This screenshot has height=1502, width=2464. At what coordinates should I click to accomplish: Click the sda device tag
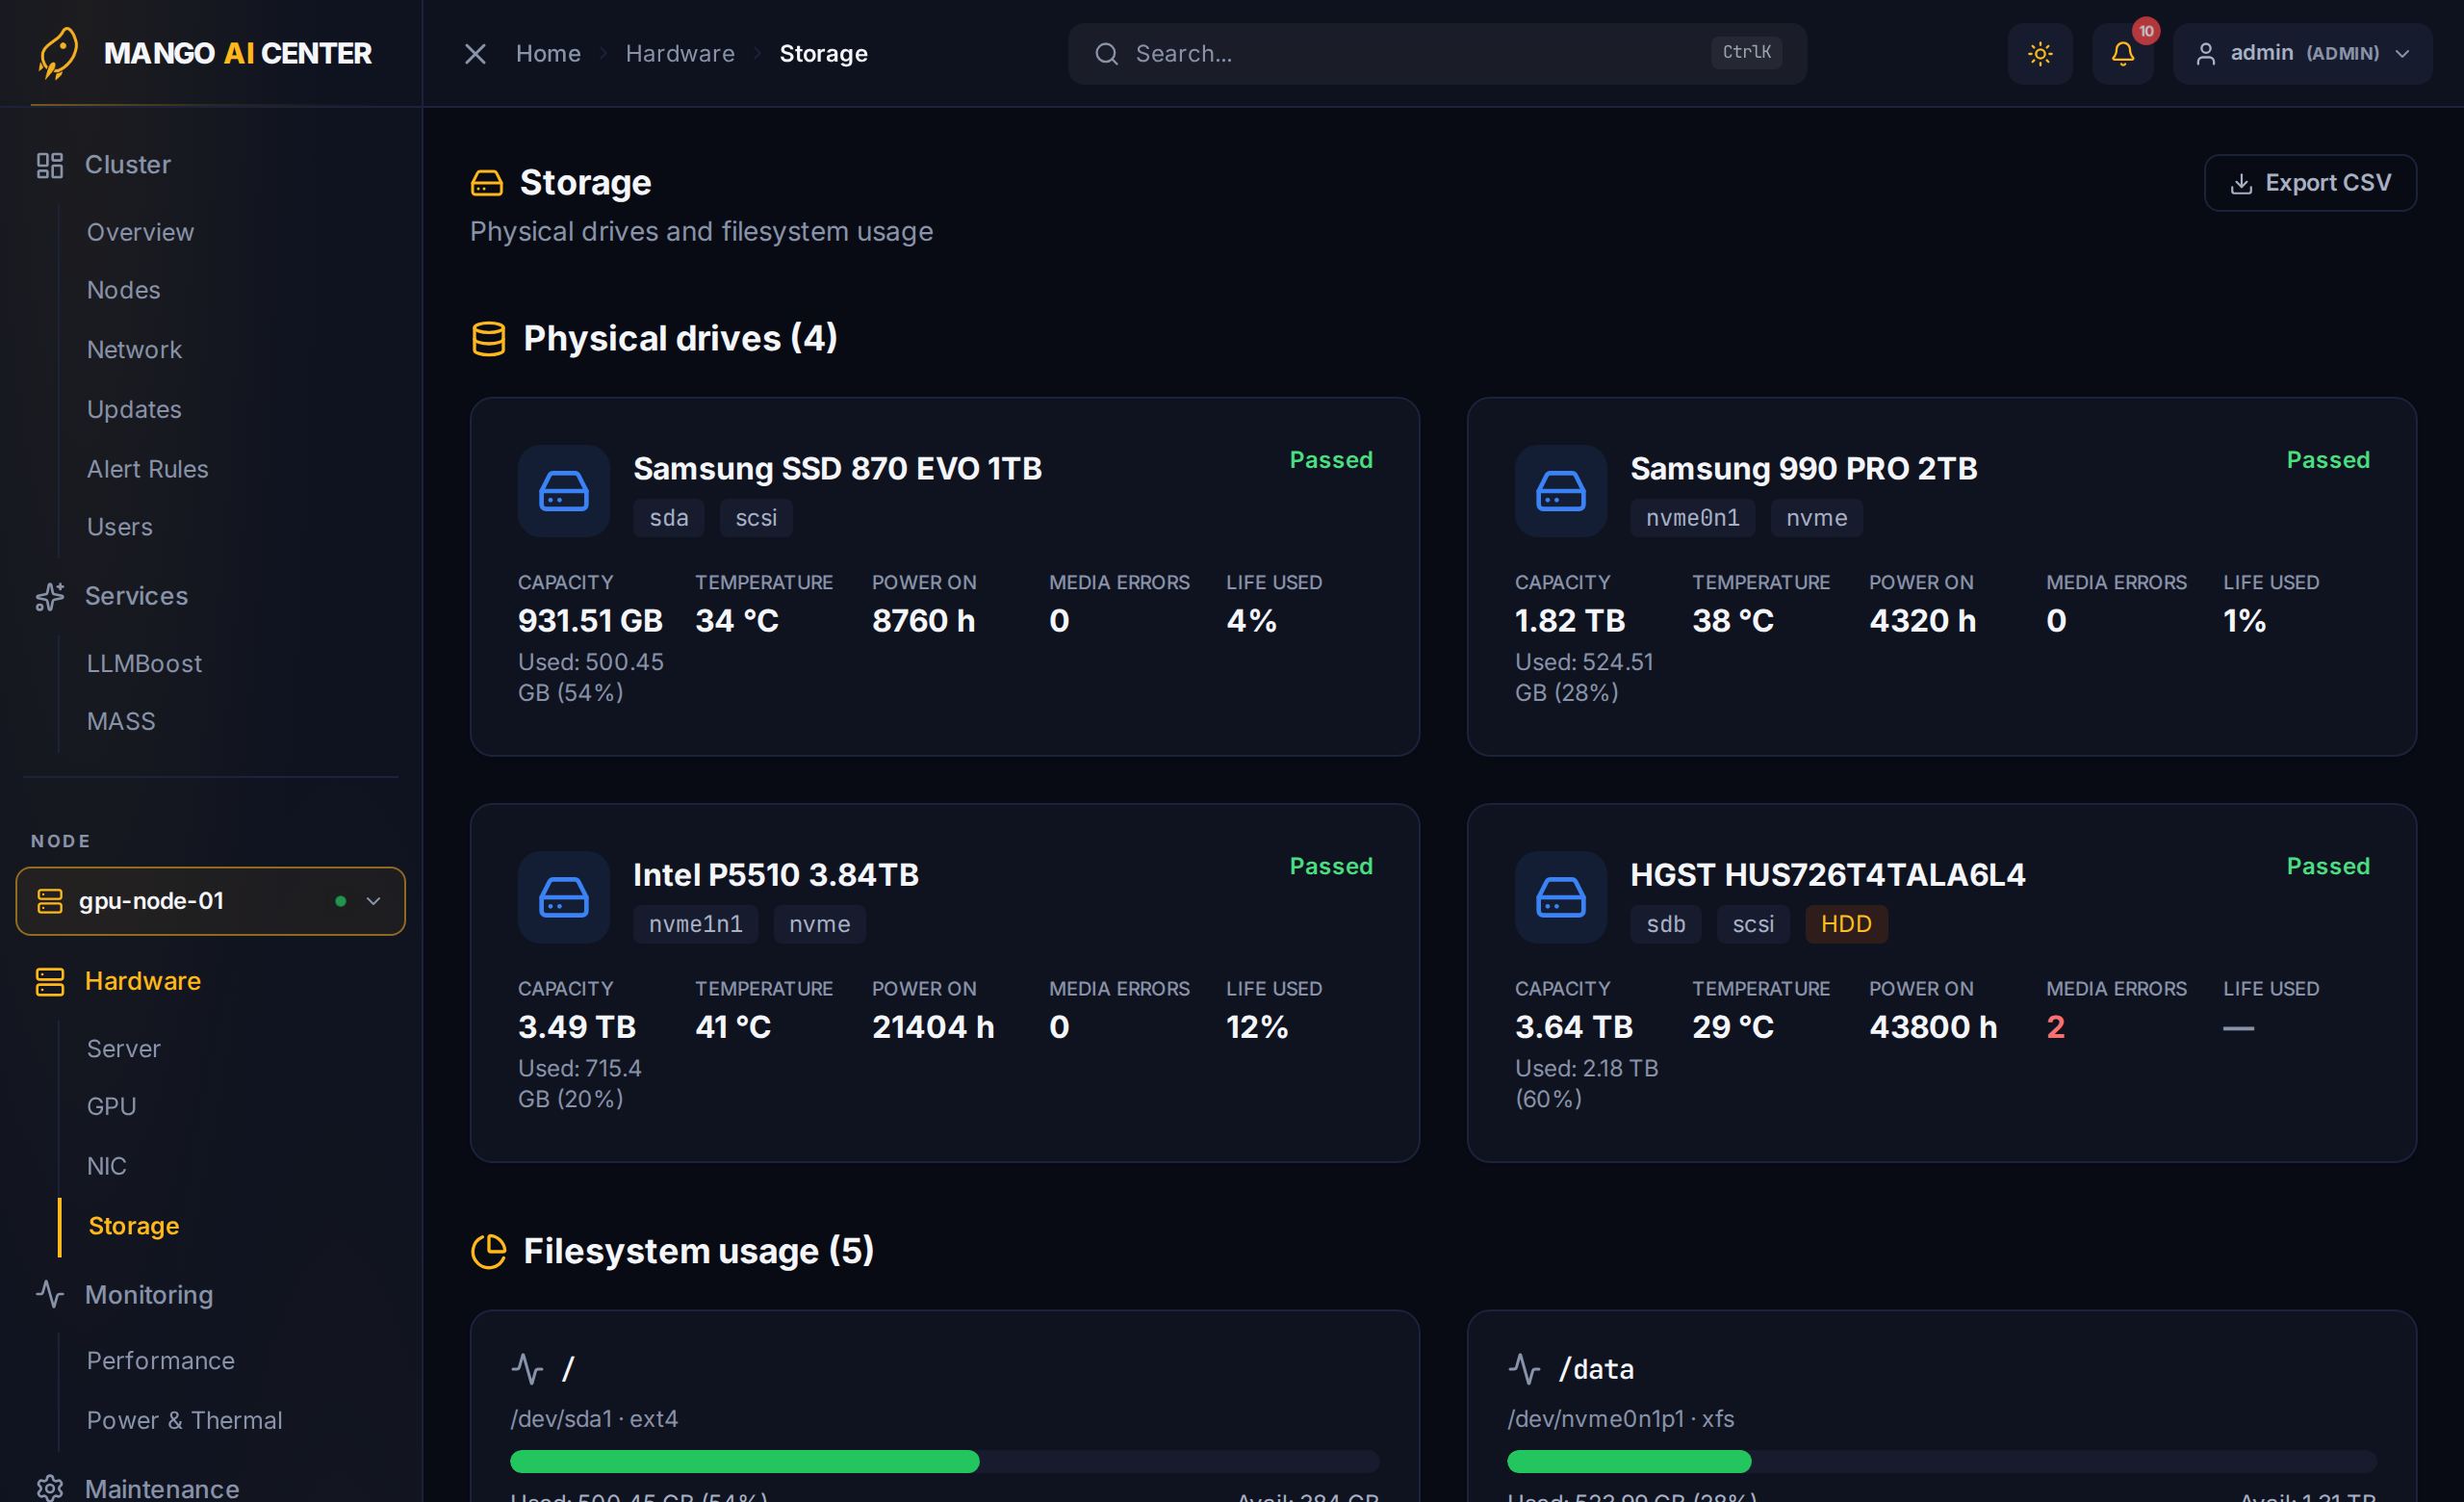(669, 518)
